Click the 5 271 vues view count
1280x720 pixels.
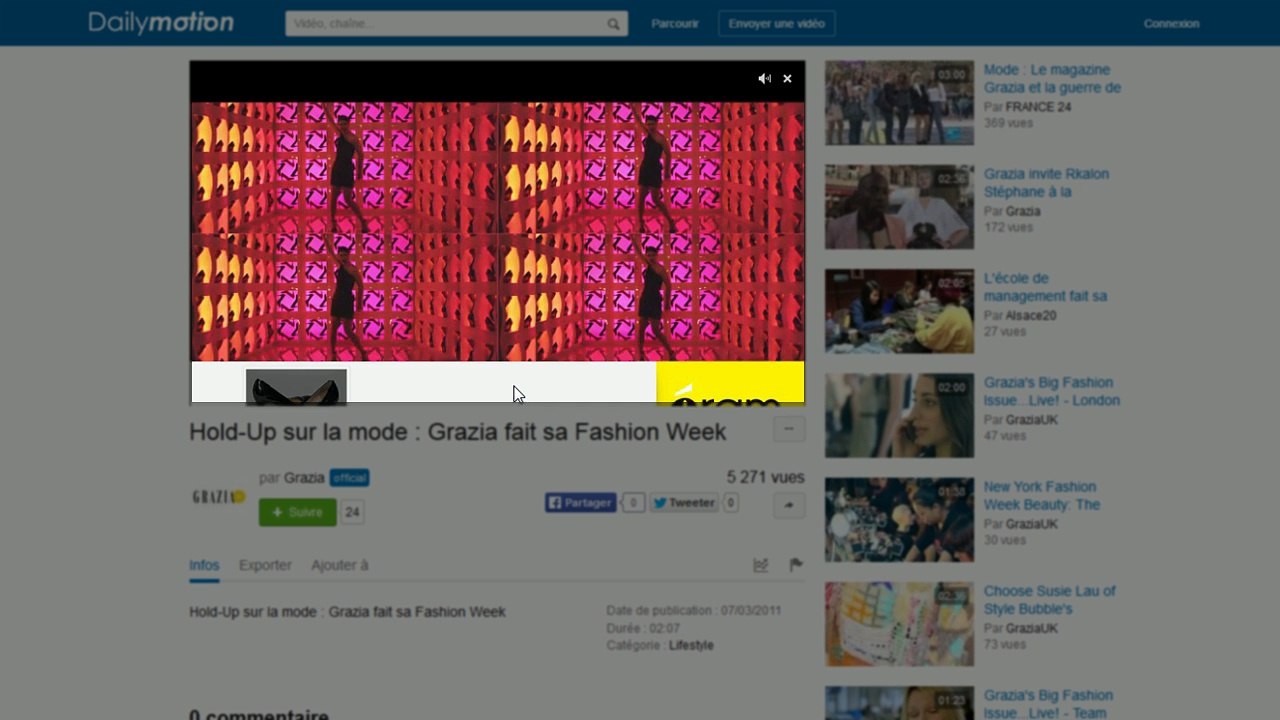point(765,478)
